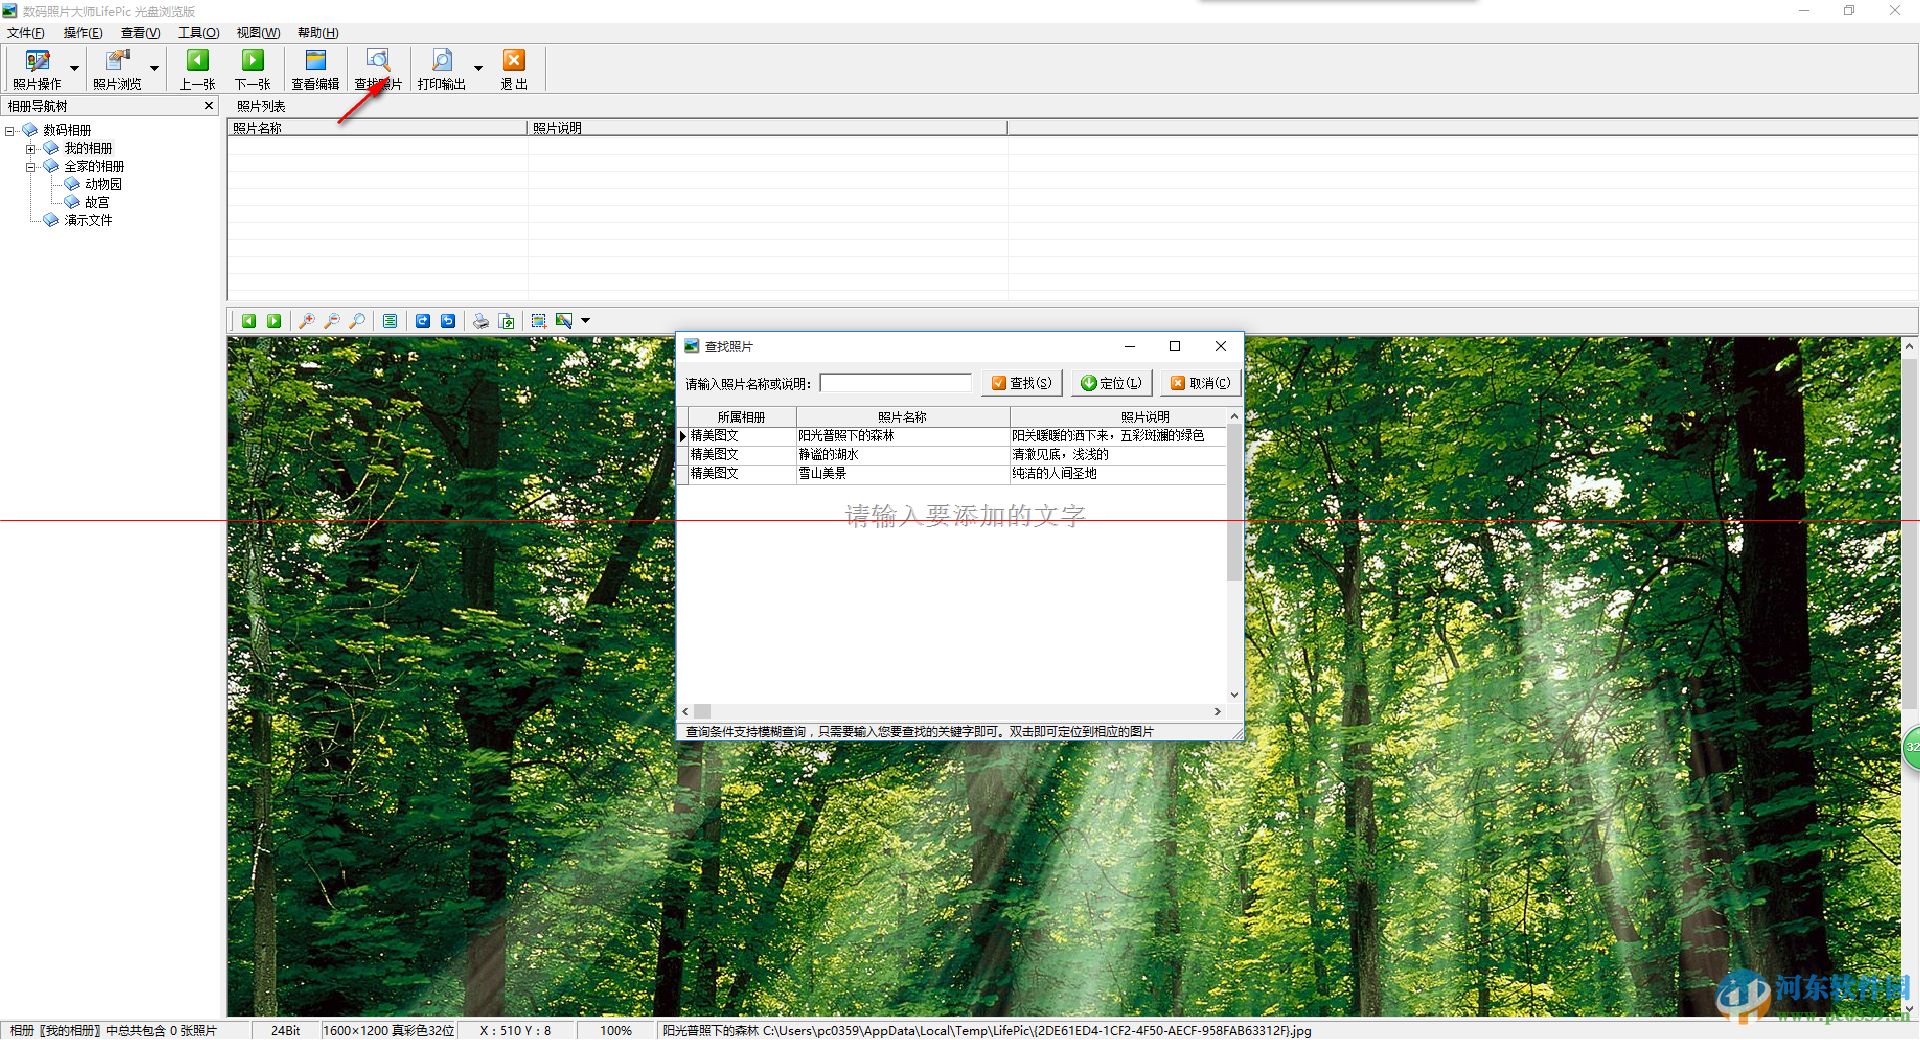Expand the 我的相册 tree node
Viewport: 1920px width, 1040px height.
click(x=31, y=147)
